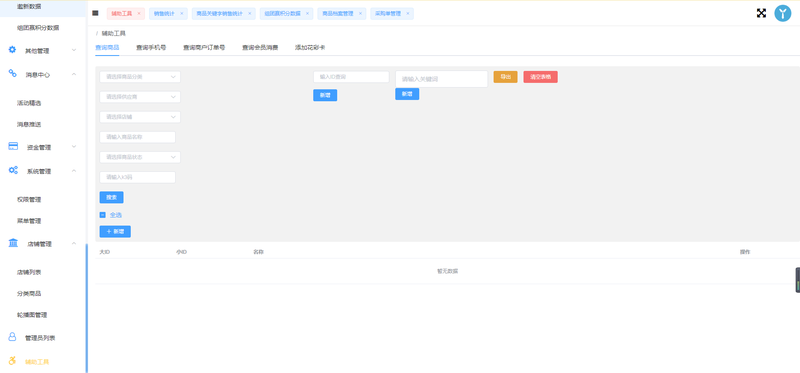This screenshot has width=800, height=373.
Task: Click the link icon beside 消息中心
Action: [x=13, y=73]
